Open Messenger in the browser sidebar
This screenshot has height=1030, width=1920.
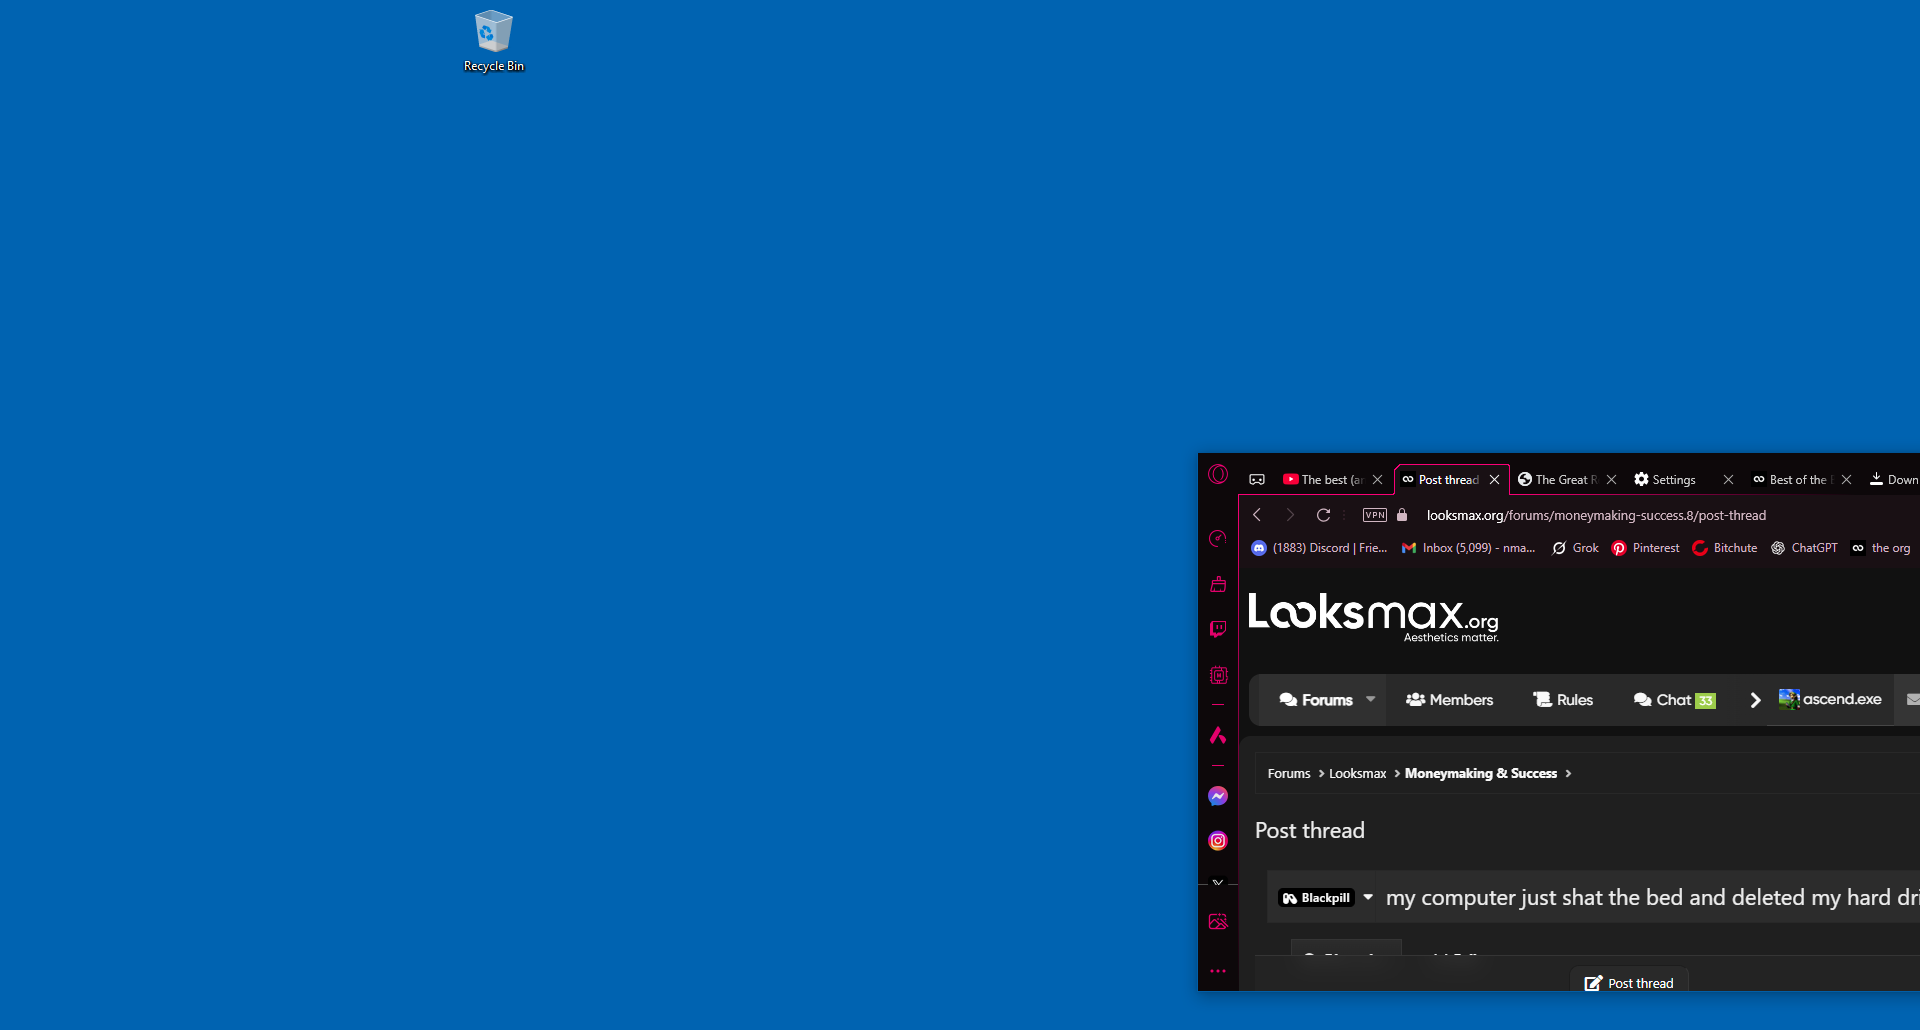[1217, 796]
